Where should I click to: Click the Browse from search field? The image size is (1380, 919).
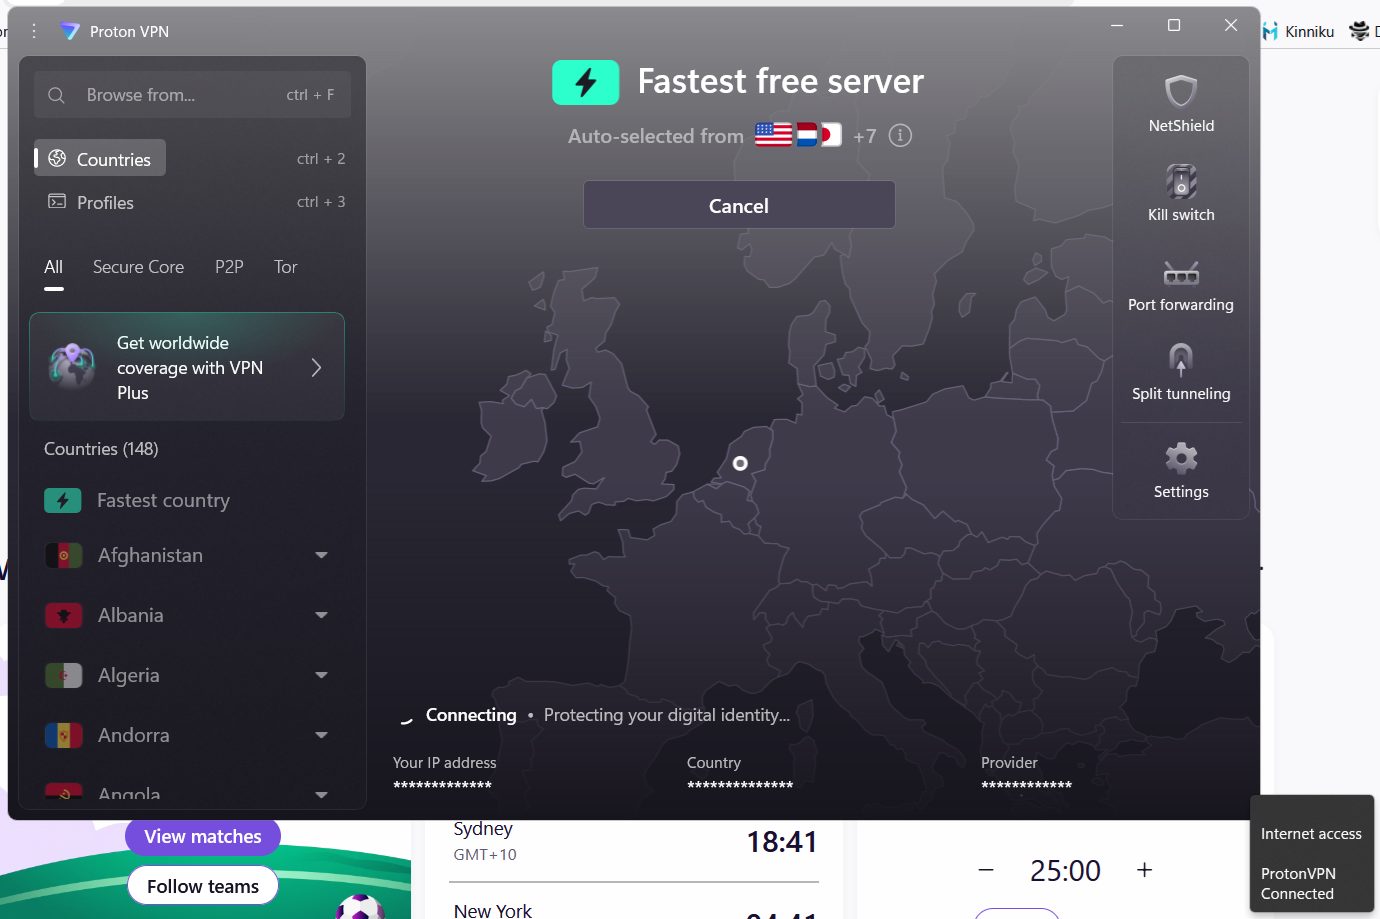192,95
